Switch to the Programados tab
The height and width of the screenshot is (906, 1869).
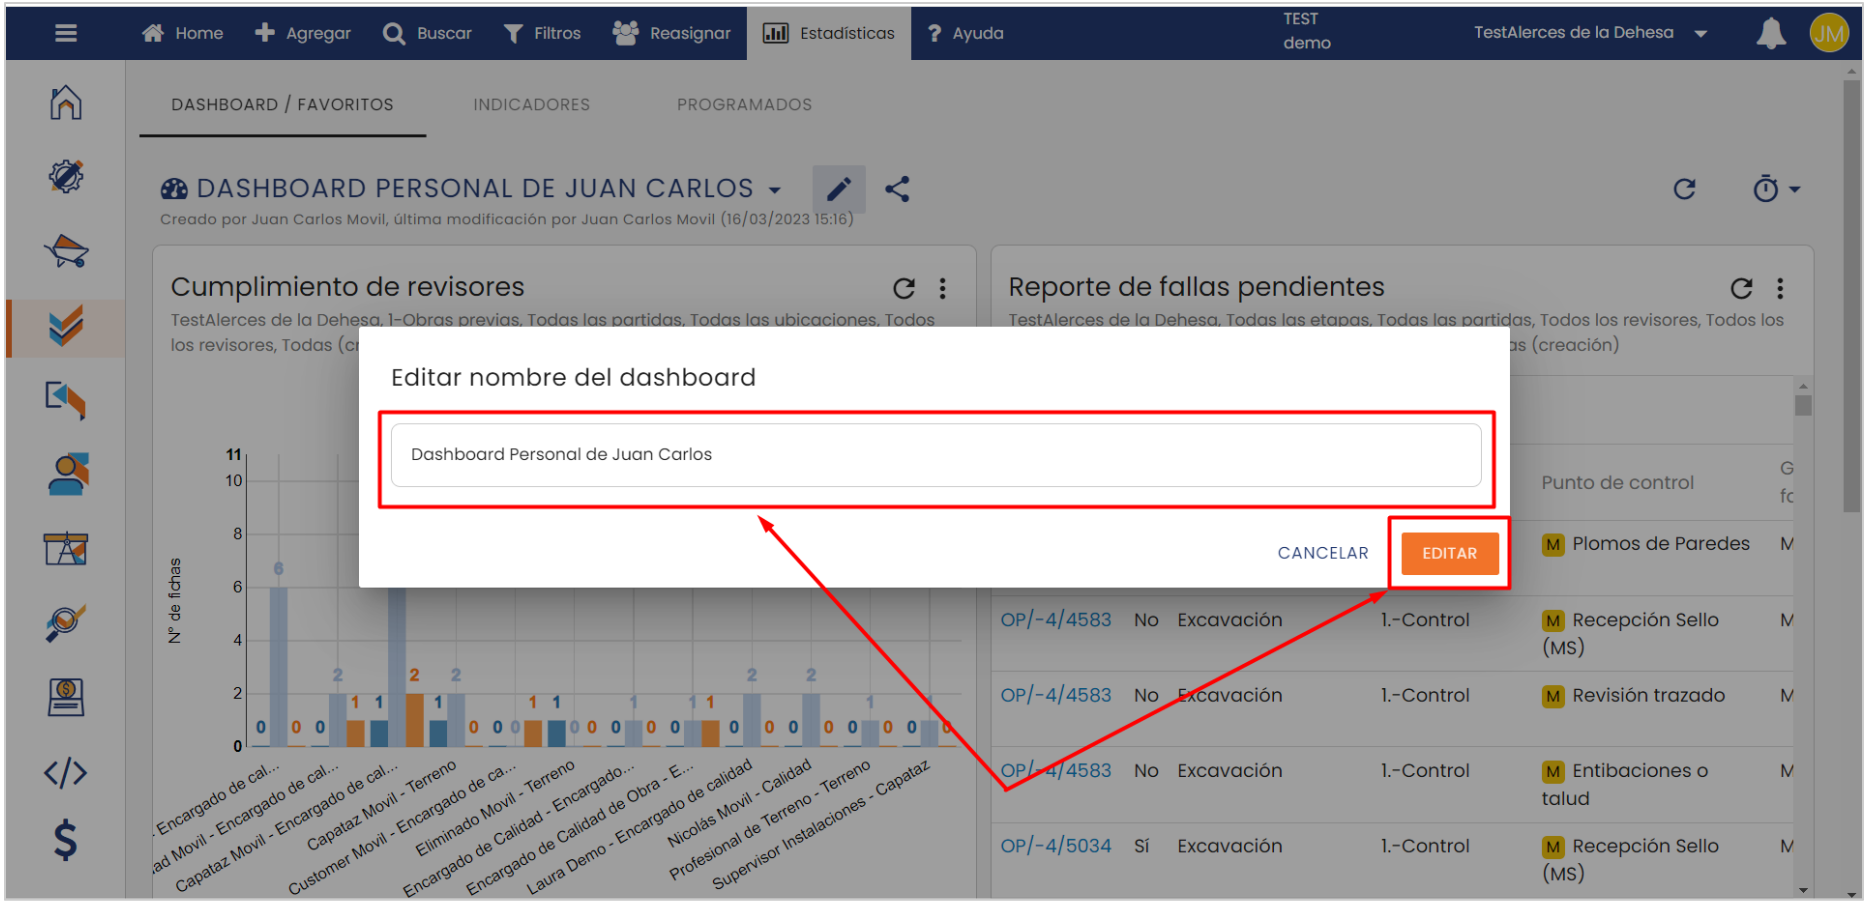tap(744, 105)
